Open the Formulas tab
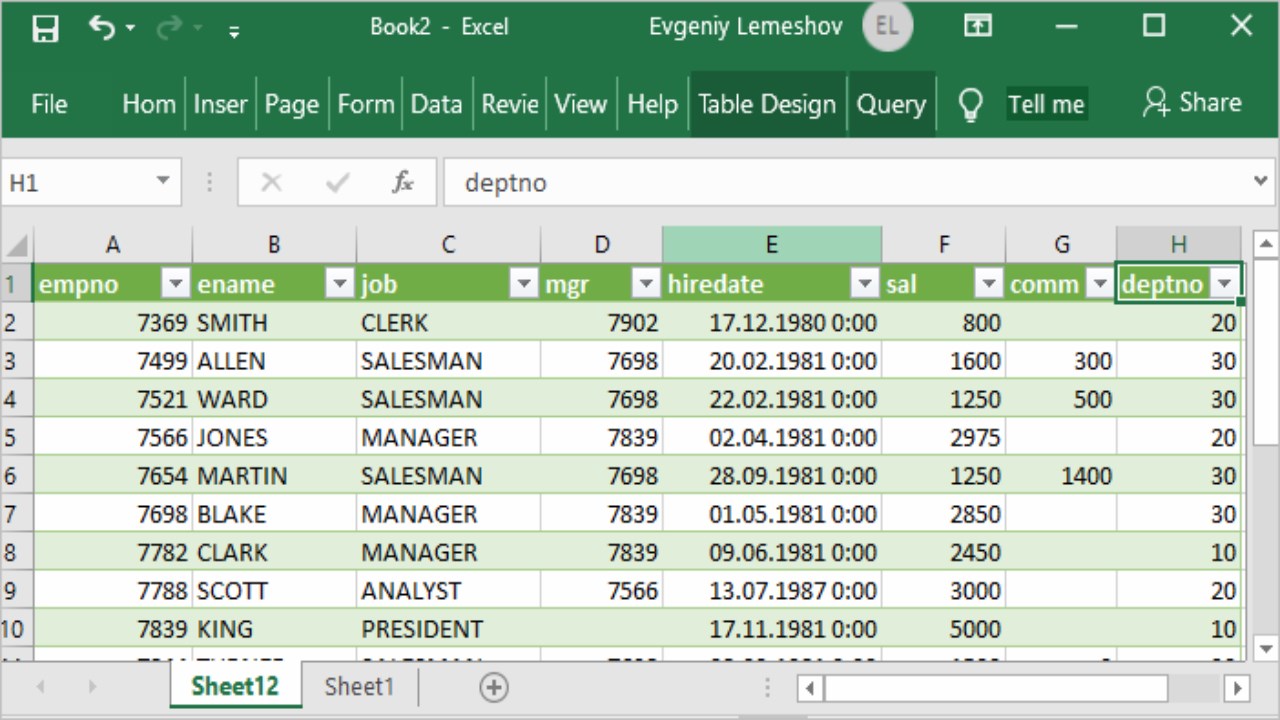 coord(365,104)
